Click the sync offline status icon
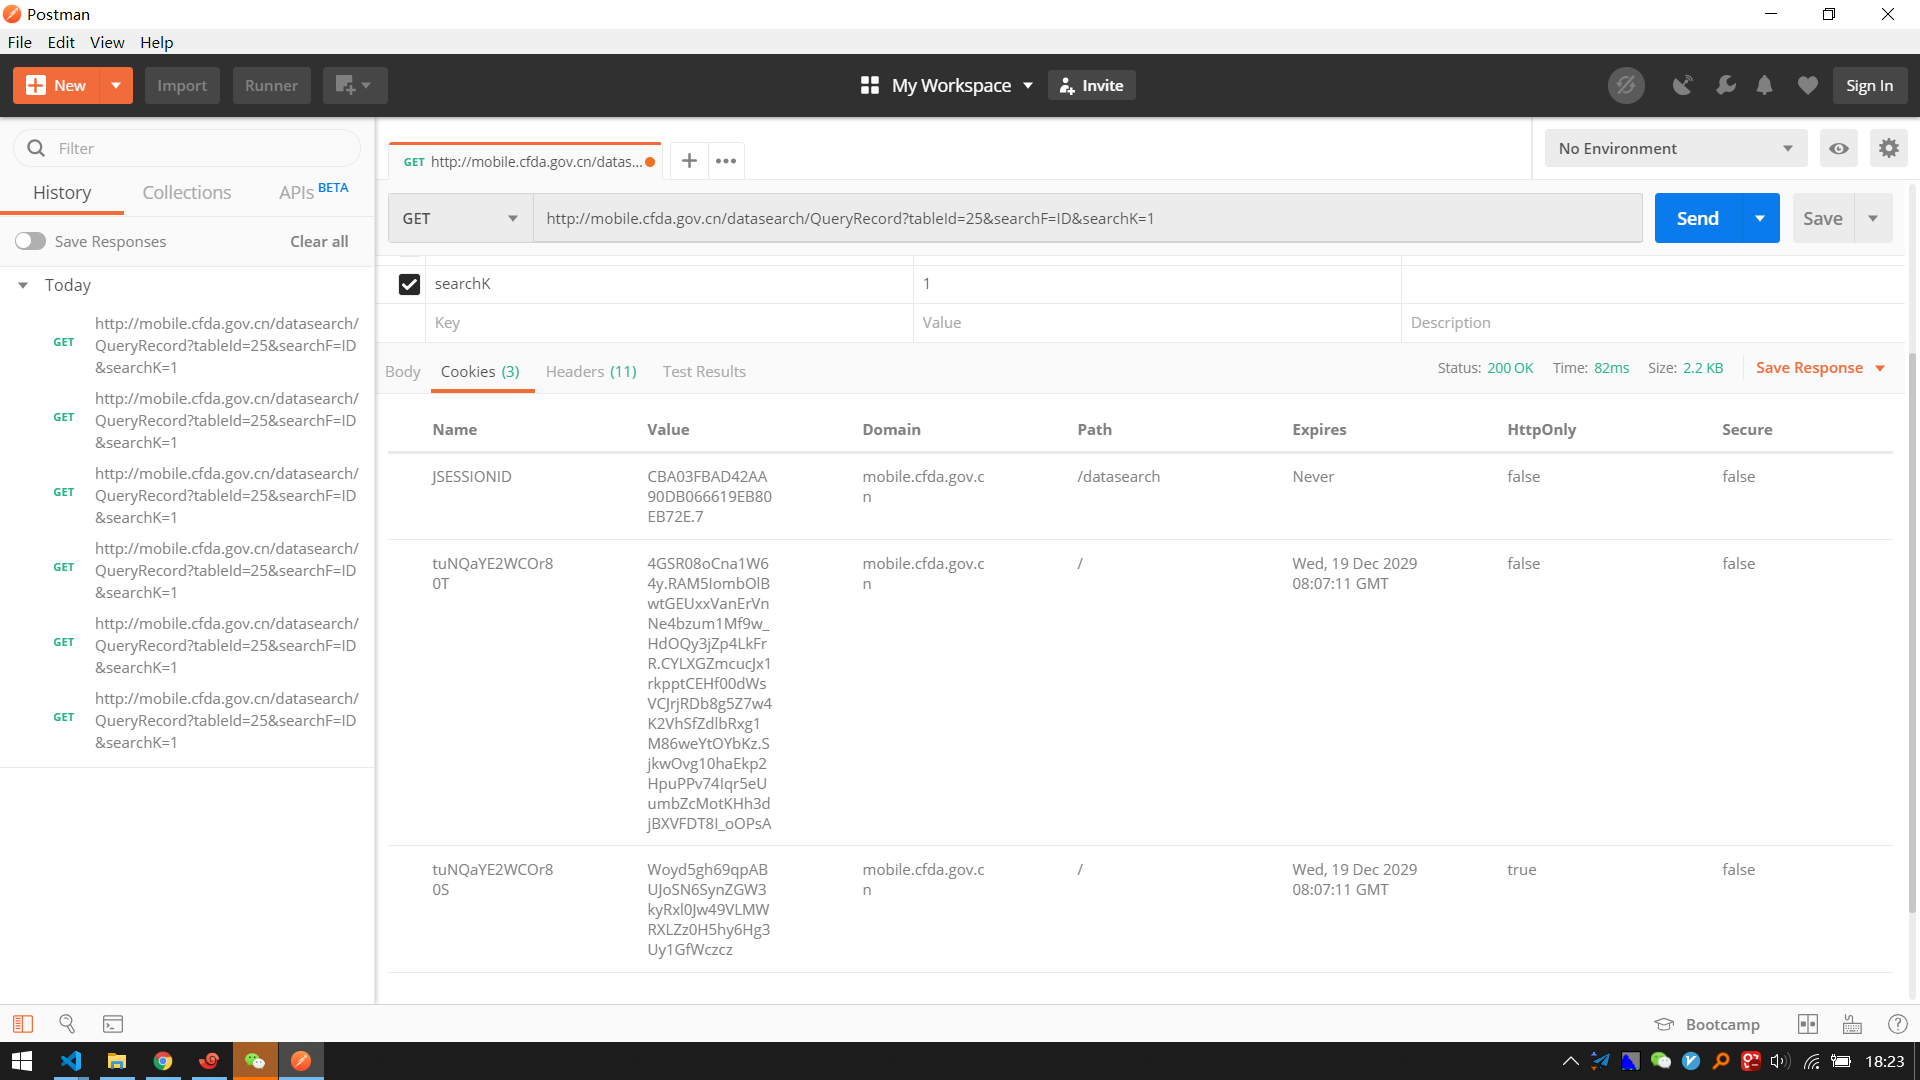Viewport: 1920px width, 1080px height. (x=1626, y=86)
